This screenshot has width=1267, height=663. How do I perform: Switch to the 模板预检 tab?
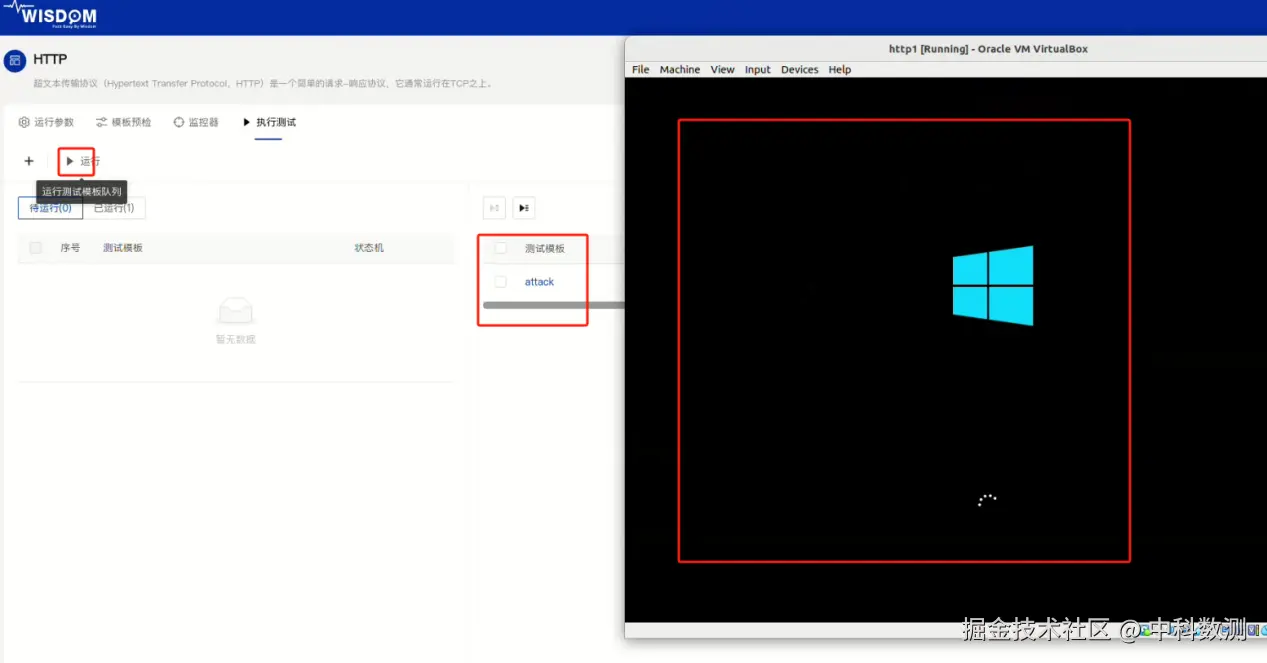click(x=124, y=122)
